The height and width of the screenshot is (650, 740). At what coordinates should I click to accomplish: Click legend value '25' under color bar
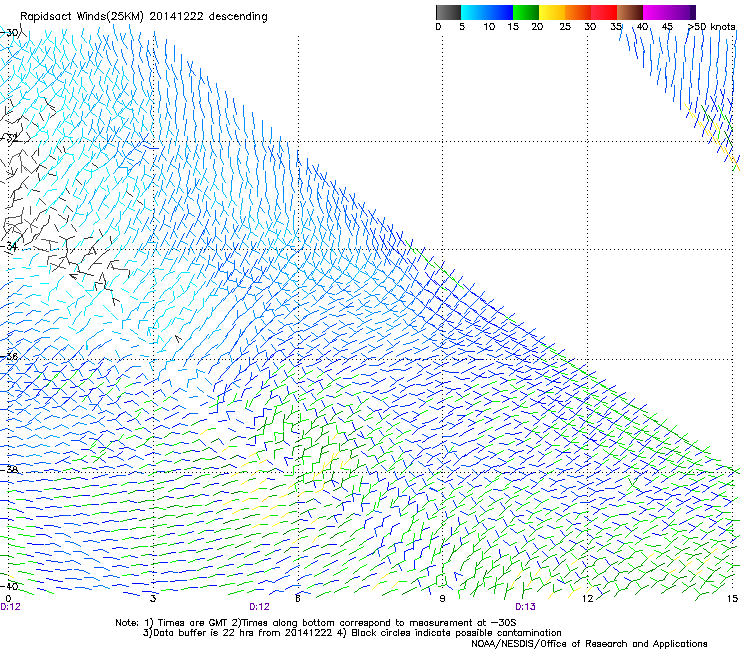[564, 27]
